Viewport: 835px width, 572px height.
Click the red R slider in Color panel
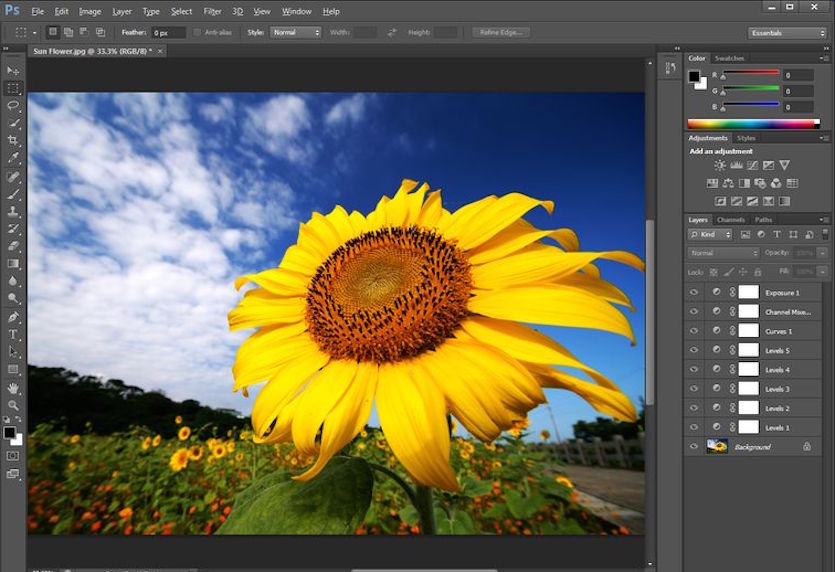(750, 73)
